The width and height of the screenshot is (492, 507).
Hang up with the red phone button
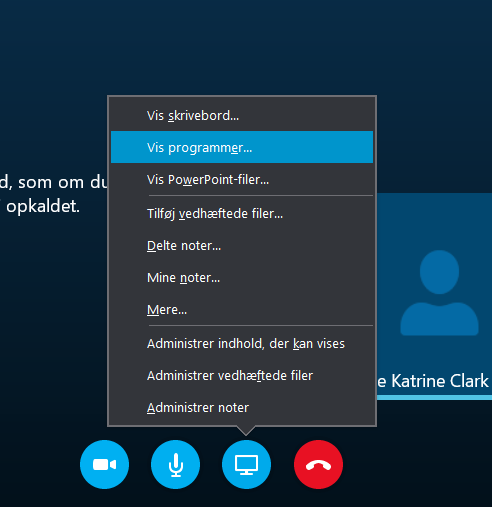tap(318, 464)
